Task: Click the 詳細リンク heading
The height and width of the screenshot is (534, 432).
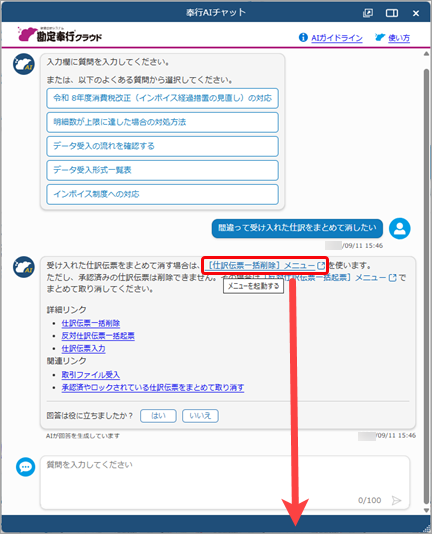Action: click(66, 310)
